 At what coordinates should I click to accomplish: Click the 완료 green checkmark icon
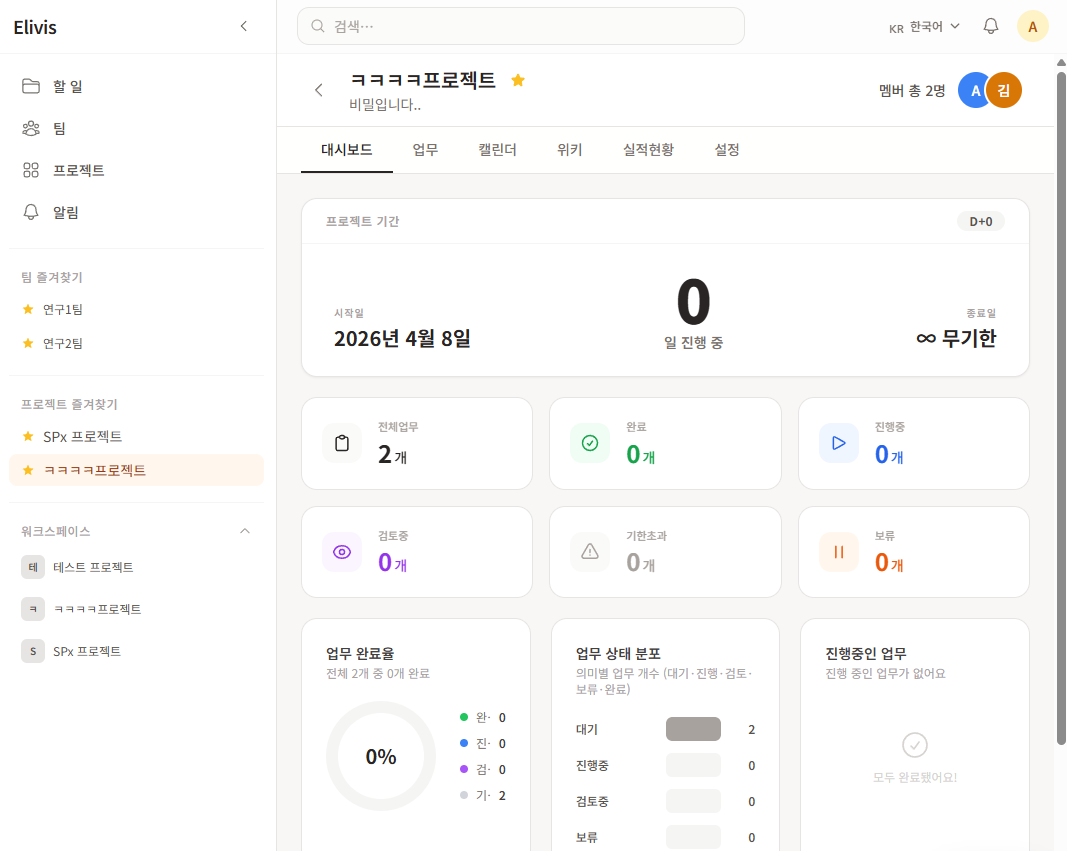tap(590, 443)
